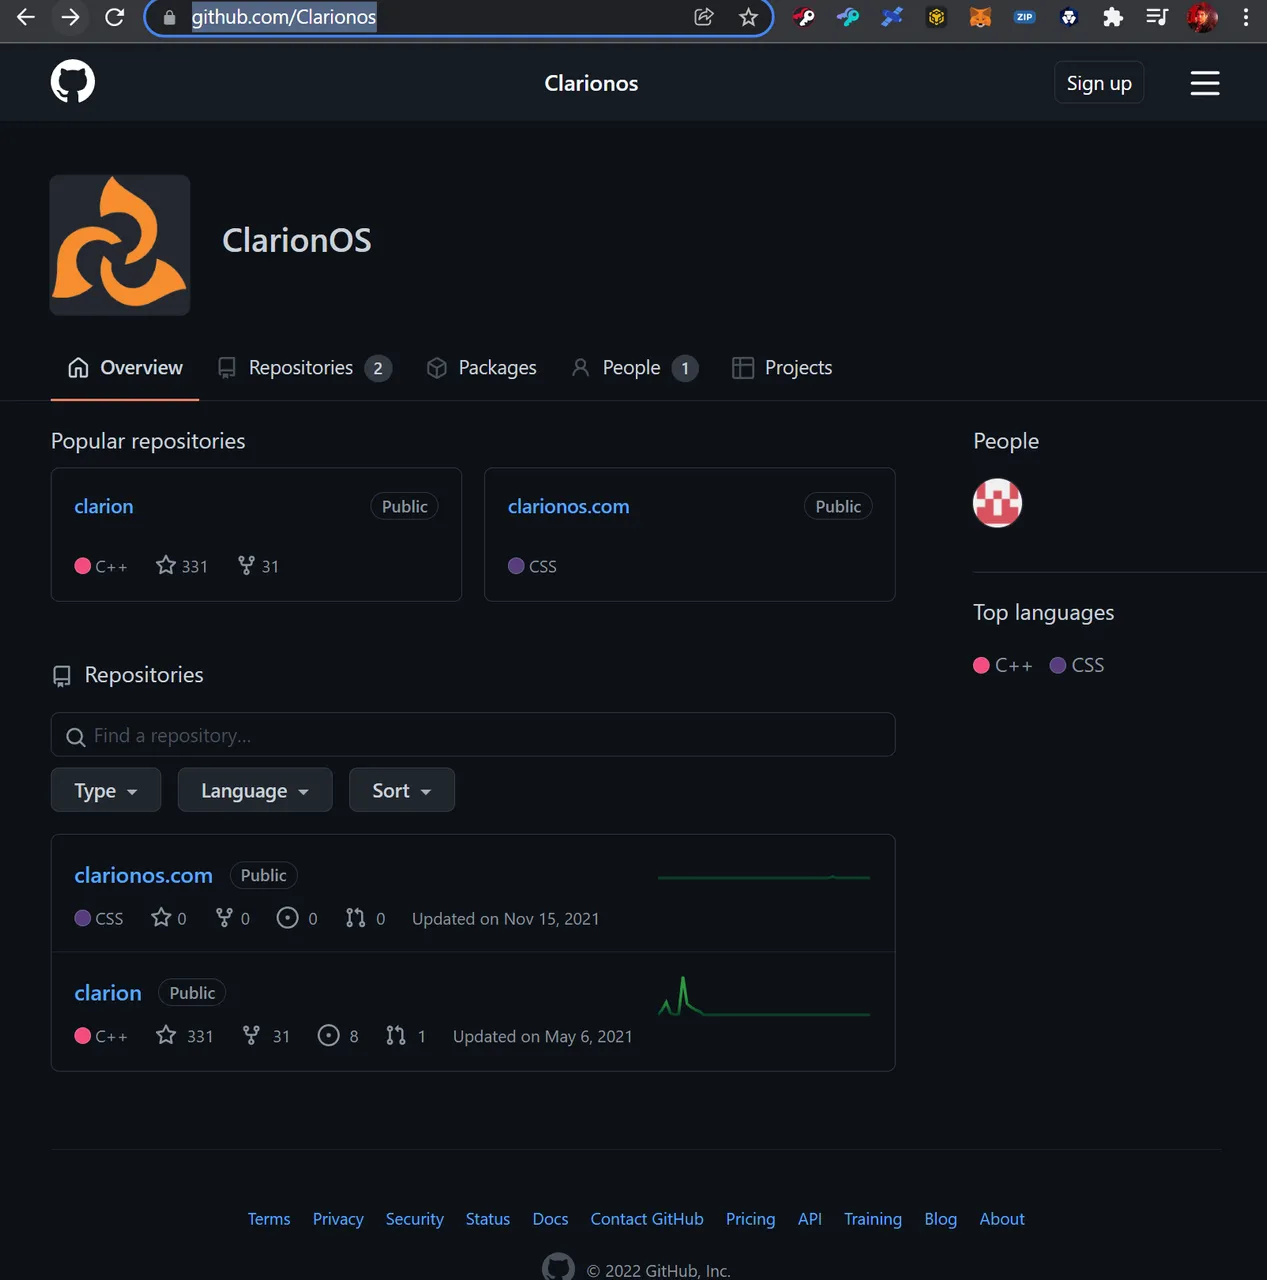This screenshot has height=1280, width=1267.
Task: Click the GitHub logo in the footer
Action: coord(558,1267)
